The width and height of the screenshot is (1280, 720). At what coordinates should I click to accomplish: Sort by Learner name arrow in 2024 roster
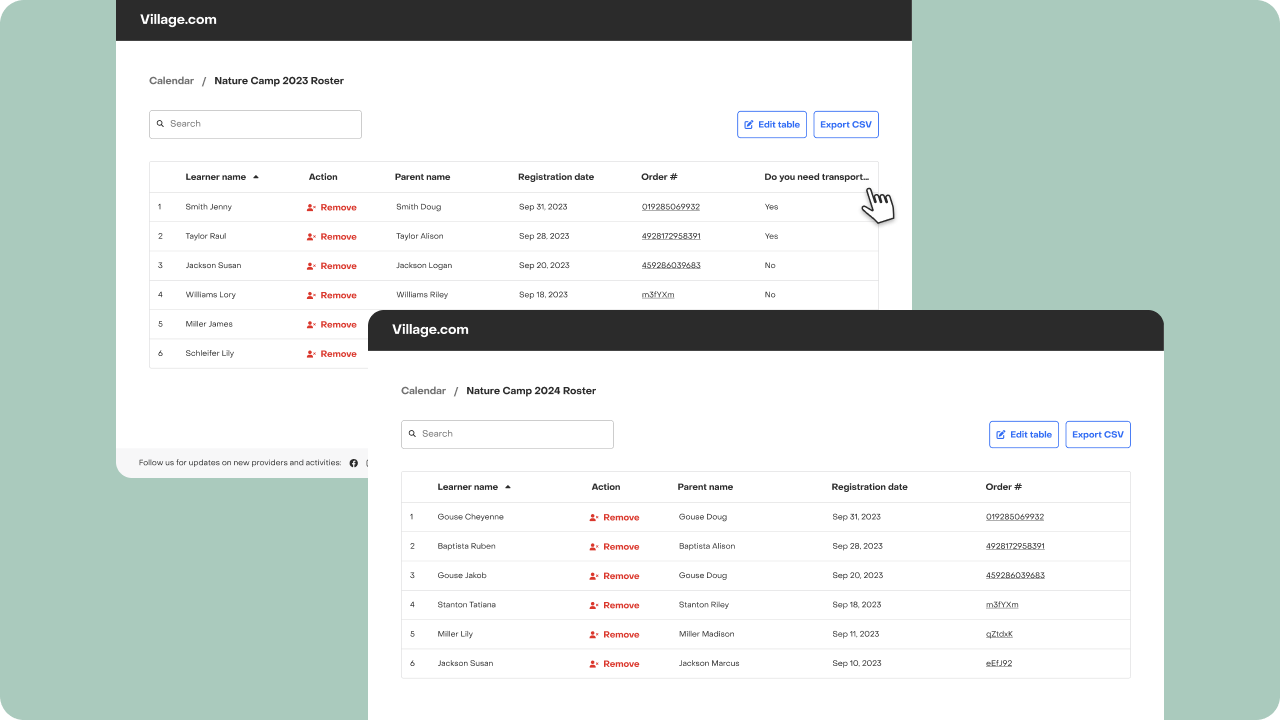click(508, 487)
